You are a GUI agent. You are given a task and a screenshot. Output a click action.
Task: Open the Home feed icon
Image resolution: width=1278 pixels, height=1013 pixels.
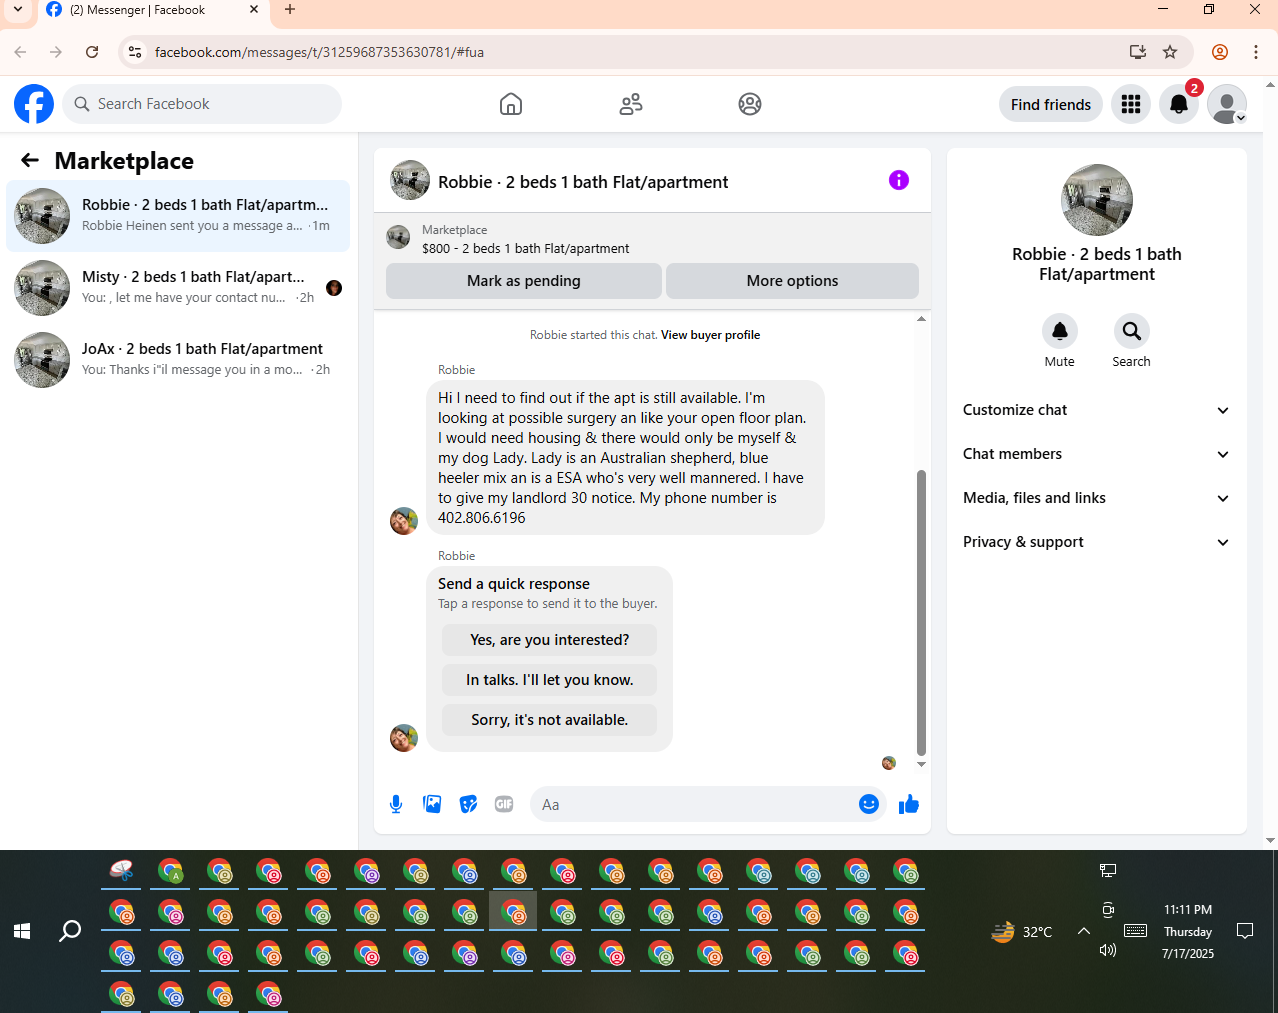coord(511,104)
